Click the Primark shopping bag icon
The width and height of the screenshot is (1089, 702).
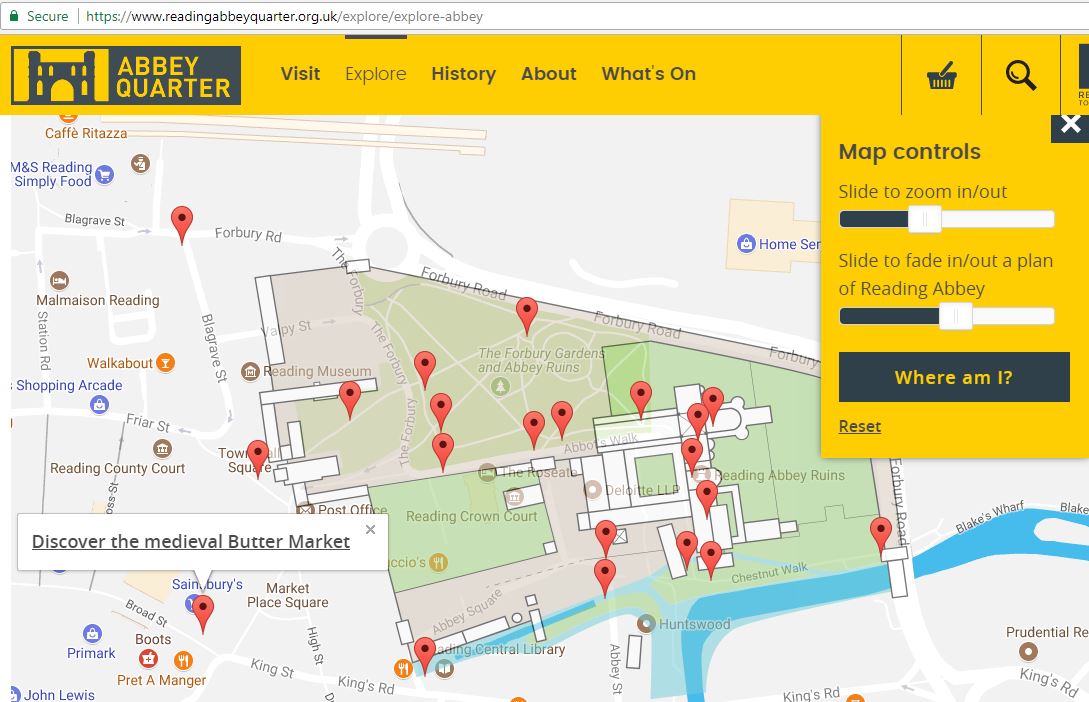coord(92,633)
